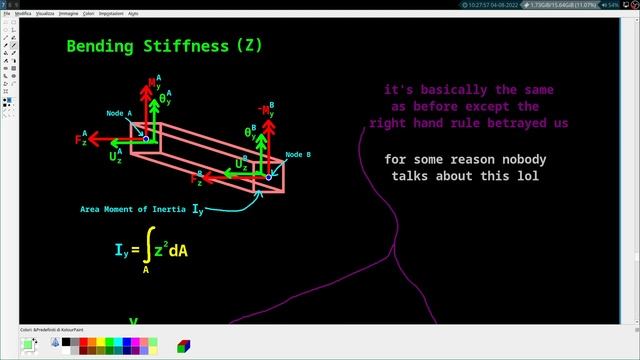
Task: Select the Color Eraser tool
Action: coord(6,61)
